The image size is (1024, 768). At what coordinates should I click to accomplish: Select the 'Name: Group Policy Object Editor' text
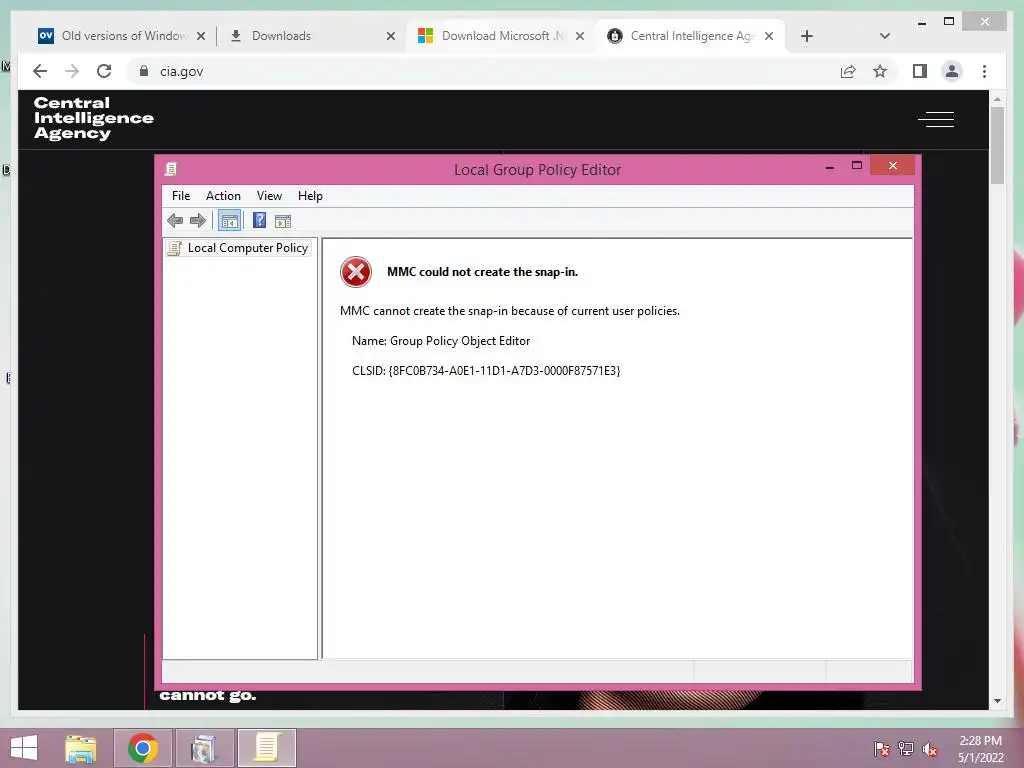coord(441,341)
